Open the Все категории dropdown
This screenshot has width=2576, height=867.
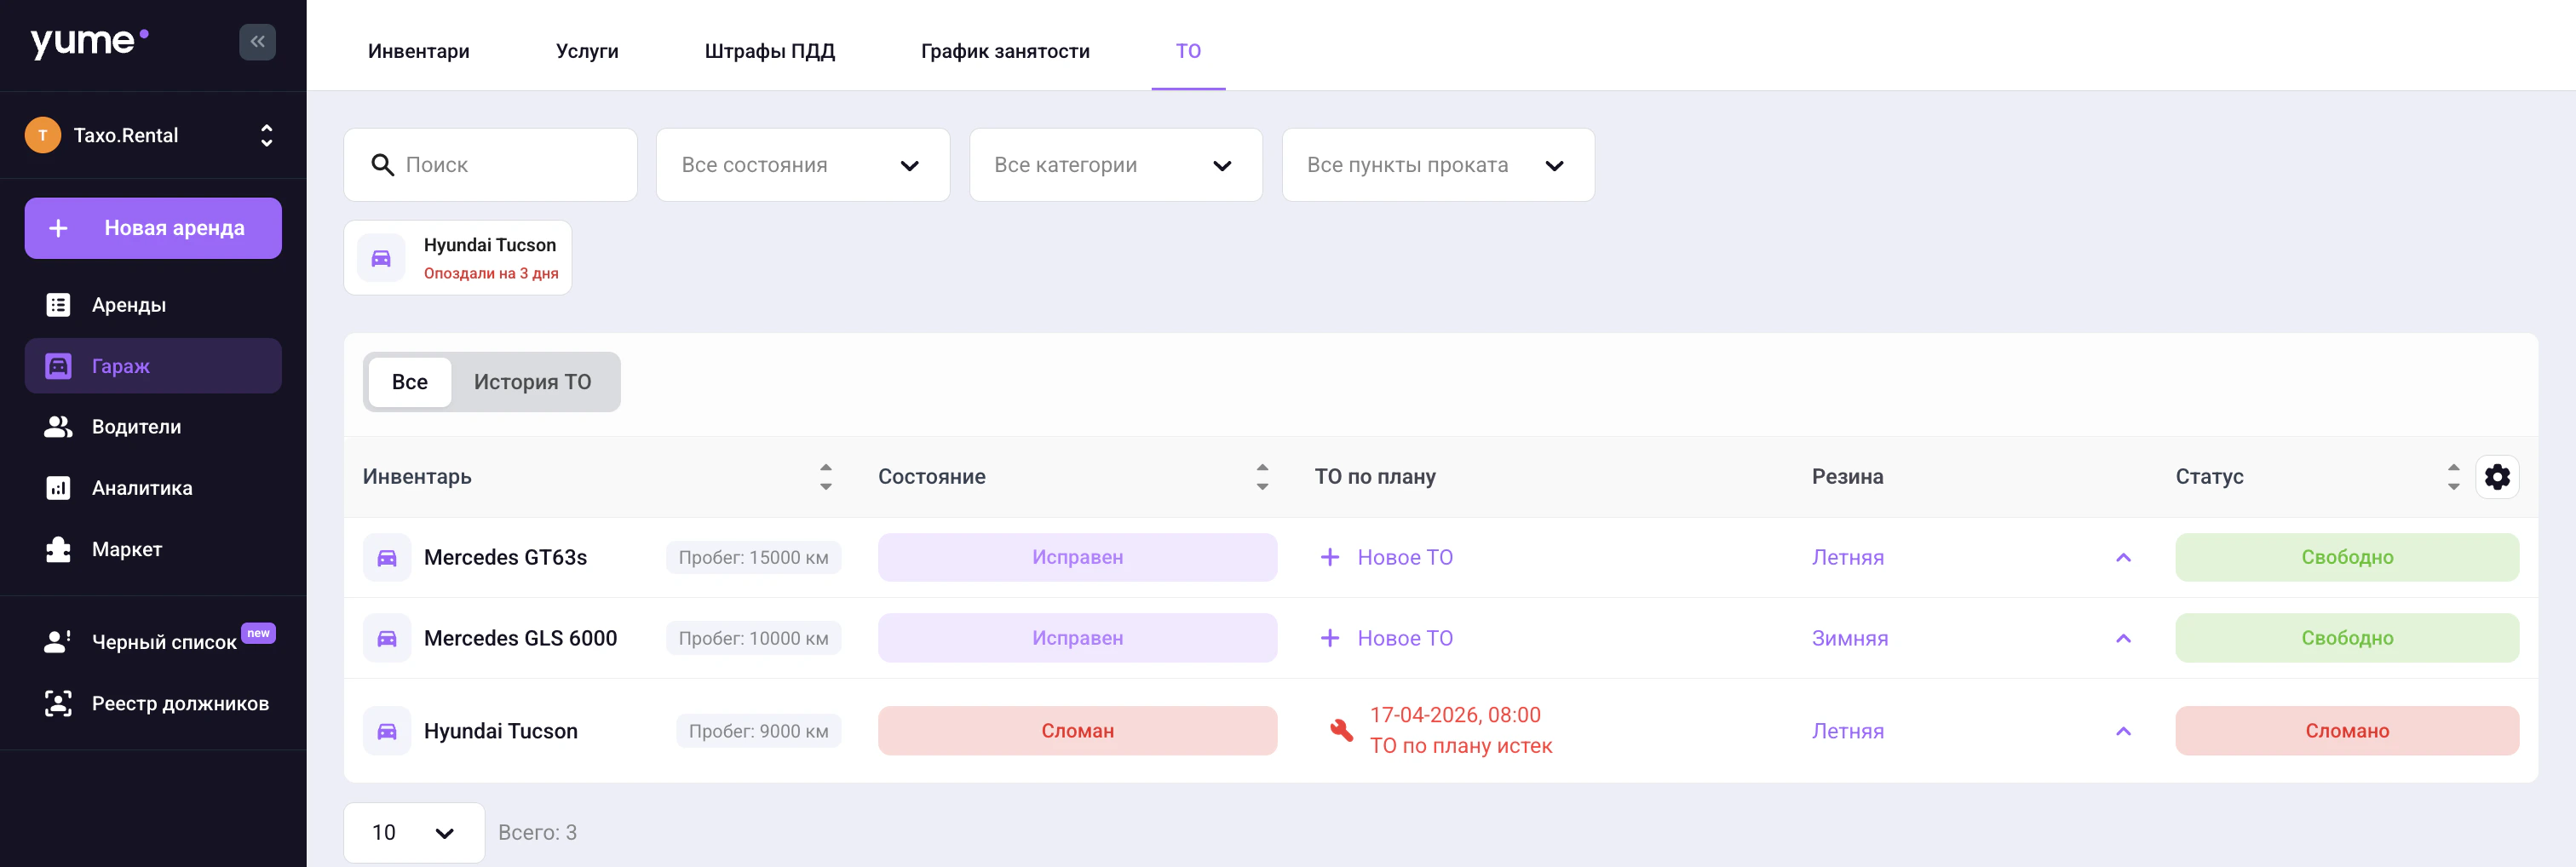[1115, 165]
